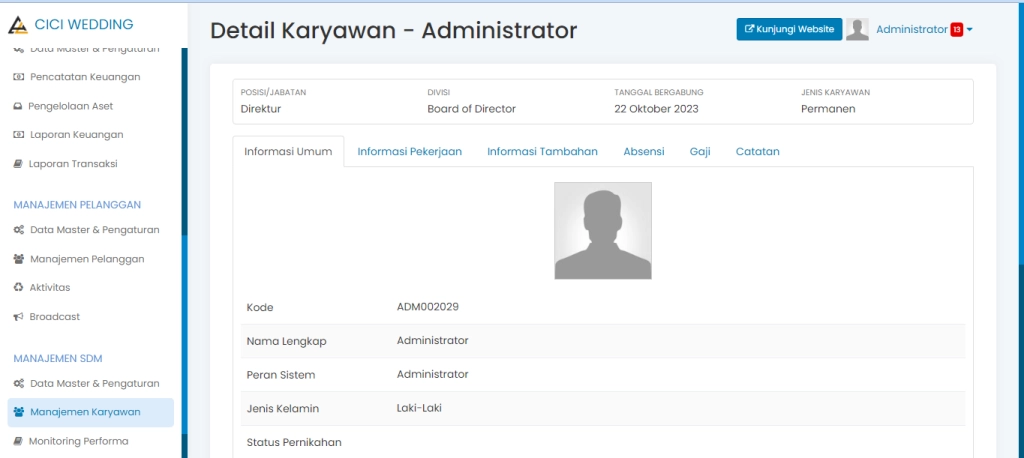Click the Manajemen Pelanggan people icon

coord(19,259)
